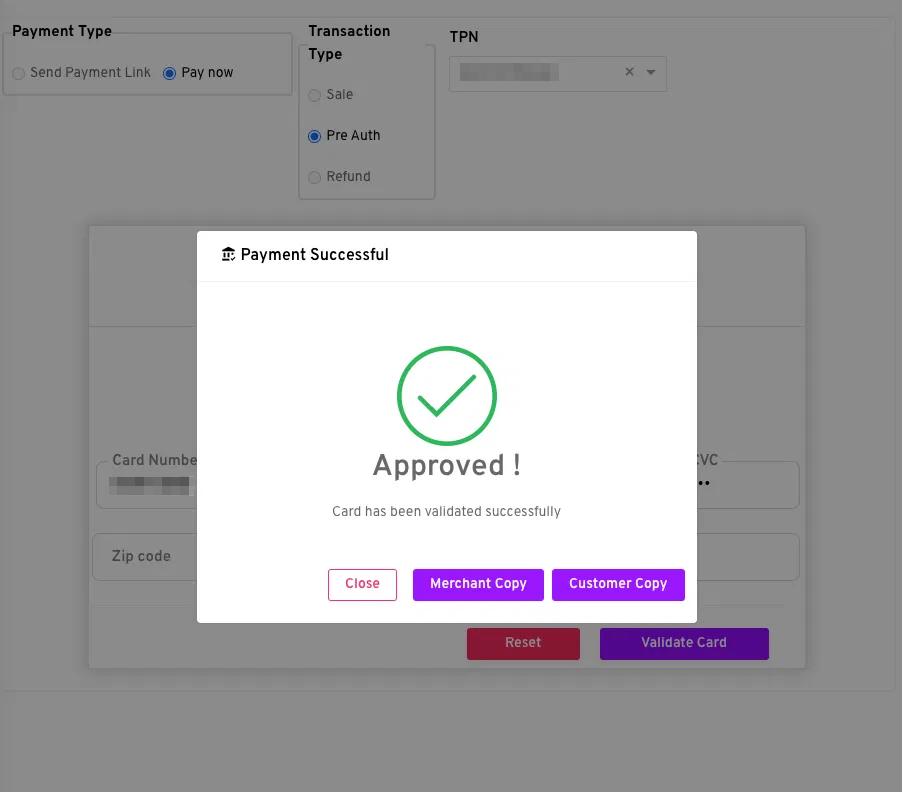Click the card validated successfully message
Screen dimensions: 902x792
[446, 511]
